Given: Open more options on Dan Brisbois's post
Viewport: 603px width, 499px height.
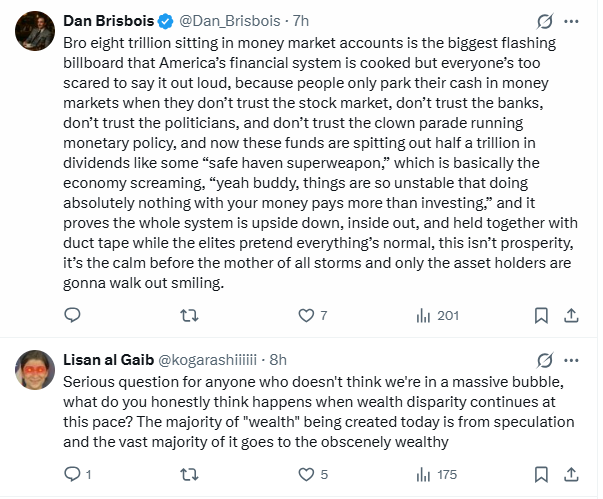Looking at the screenshot, I should click(571, 21).
